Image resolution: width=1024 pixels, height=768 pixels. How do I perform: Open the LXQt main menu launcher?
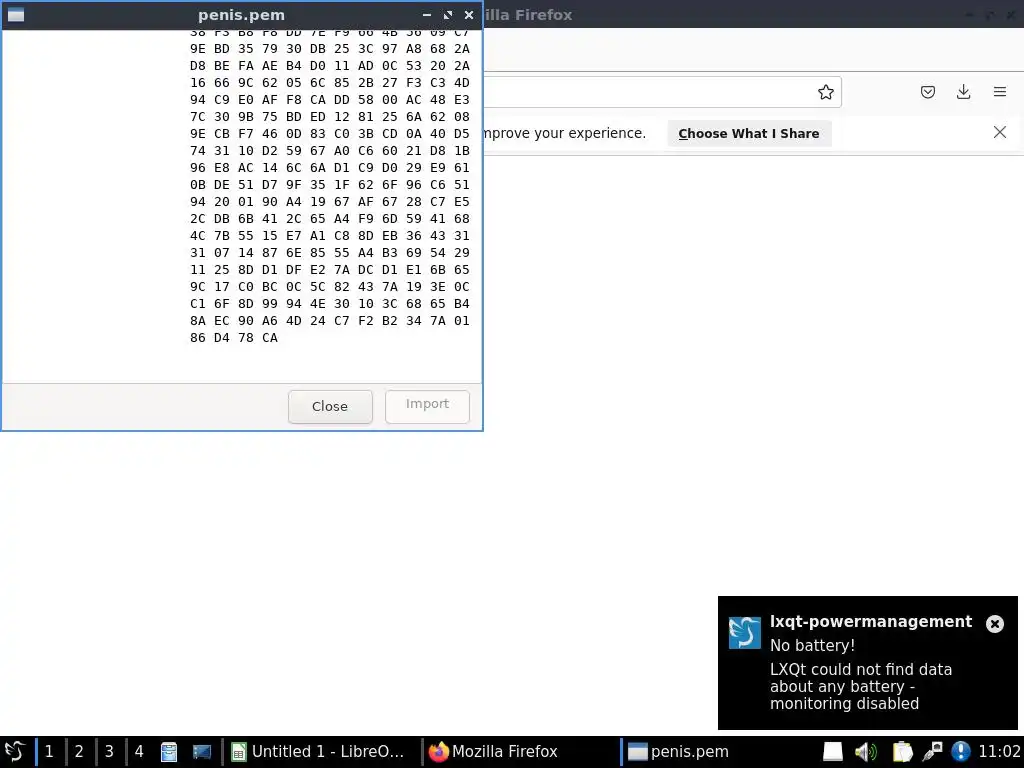pos(15,752)
